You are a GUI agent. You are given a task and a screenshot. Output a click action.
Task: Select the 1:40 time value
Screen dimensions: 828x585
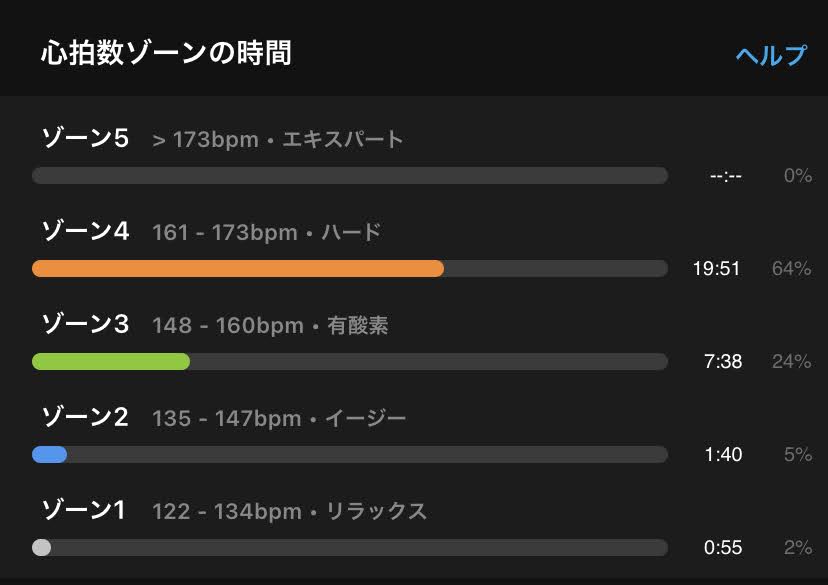[723, 455]
